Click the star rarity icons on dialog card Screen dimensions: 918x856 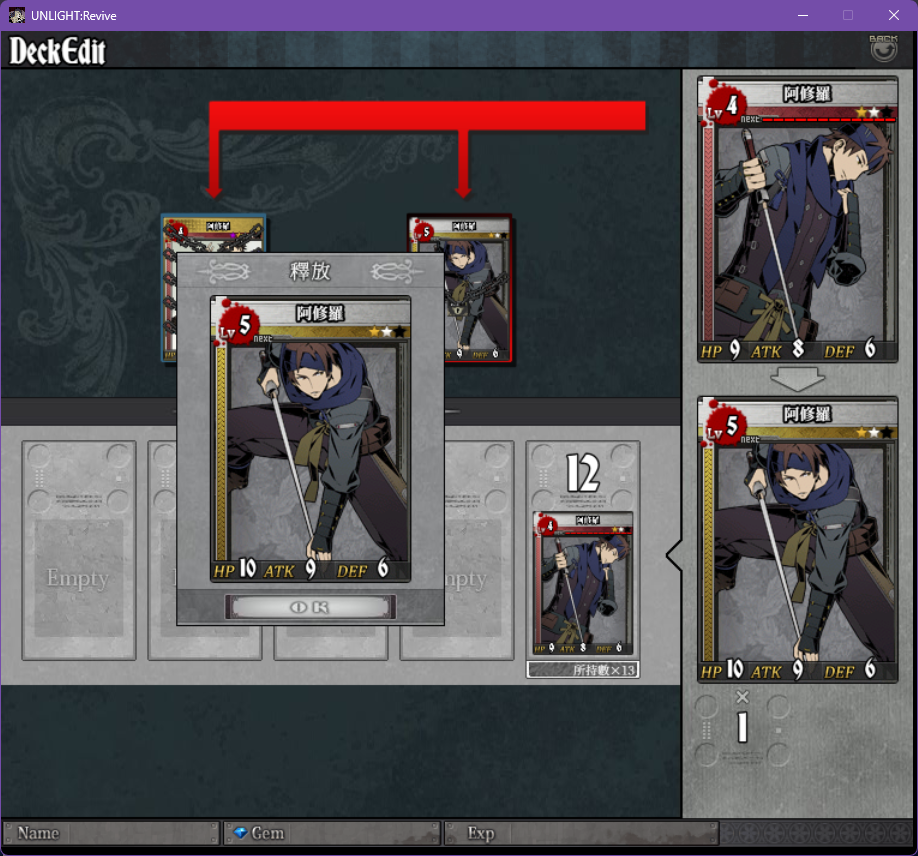point(387,332)
